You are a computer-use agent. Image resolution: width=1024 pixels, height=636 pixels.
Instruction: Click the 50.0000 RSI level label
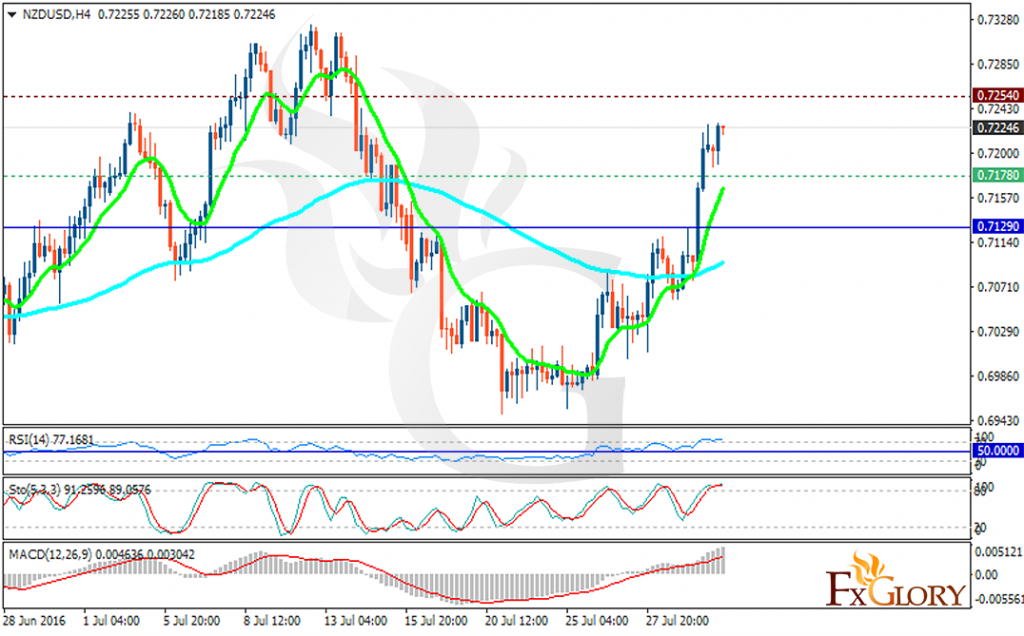(x=997, y=451)
